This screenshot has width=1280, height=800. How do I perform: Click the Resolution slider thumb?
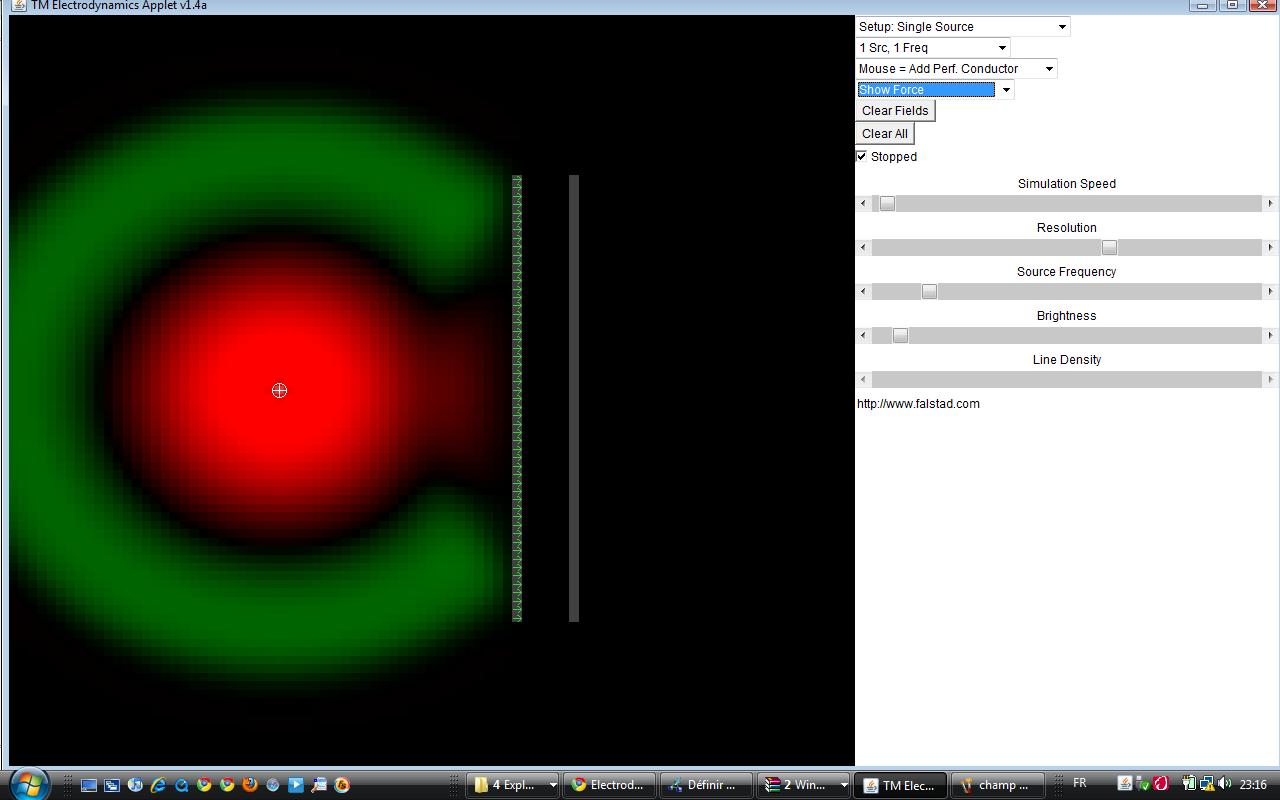click(1109, 248)
